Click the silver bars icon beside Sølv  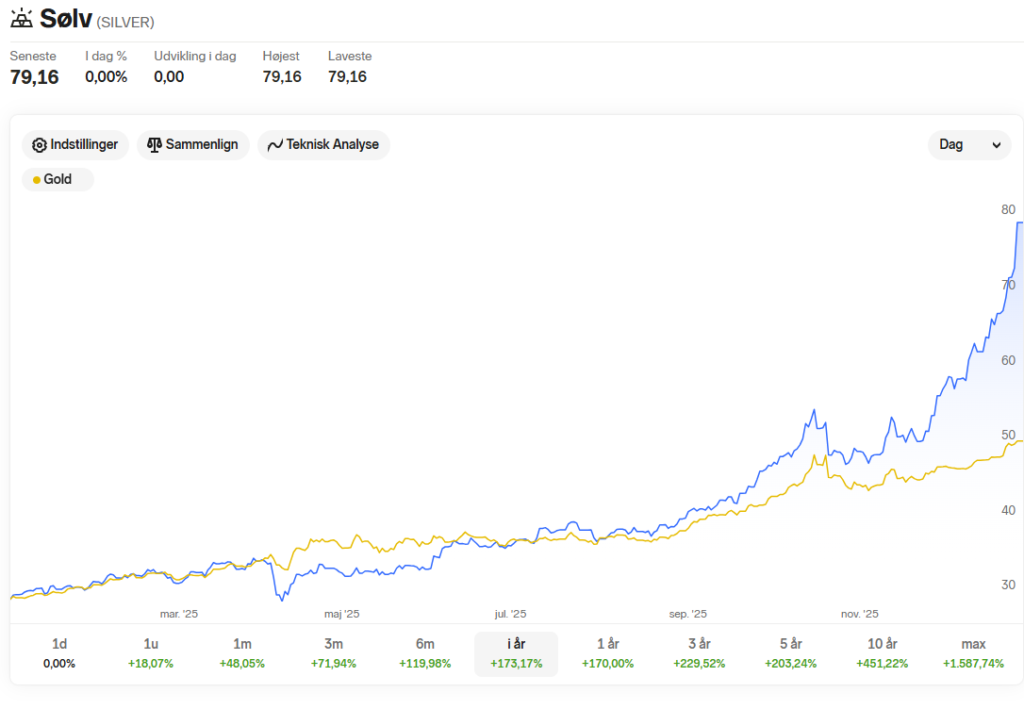click(x=22, y=18)
